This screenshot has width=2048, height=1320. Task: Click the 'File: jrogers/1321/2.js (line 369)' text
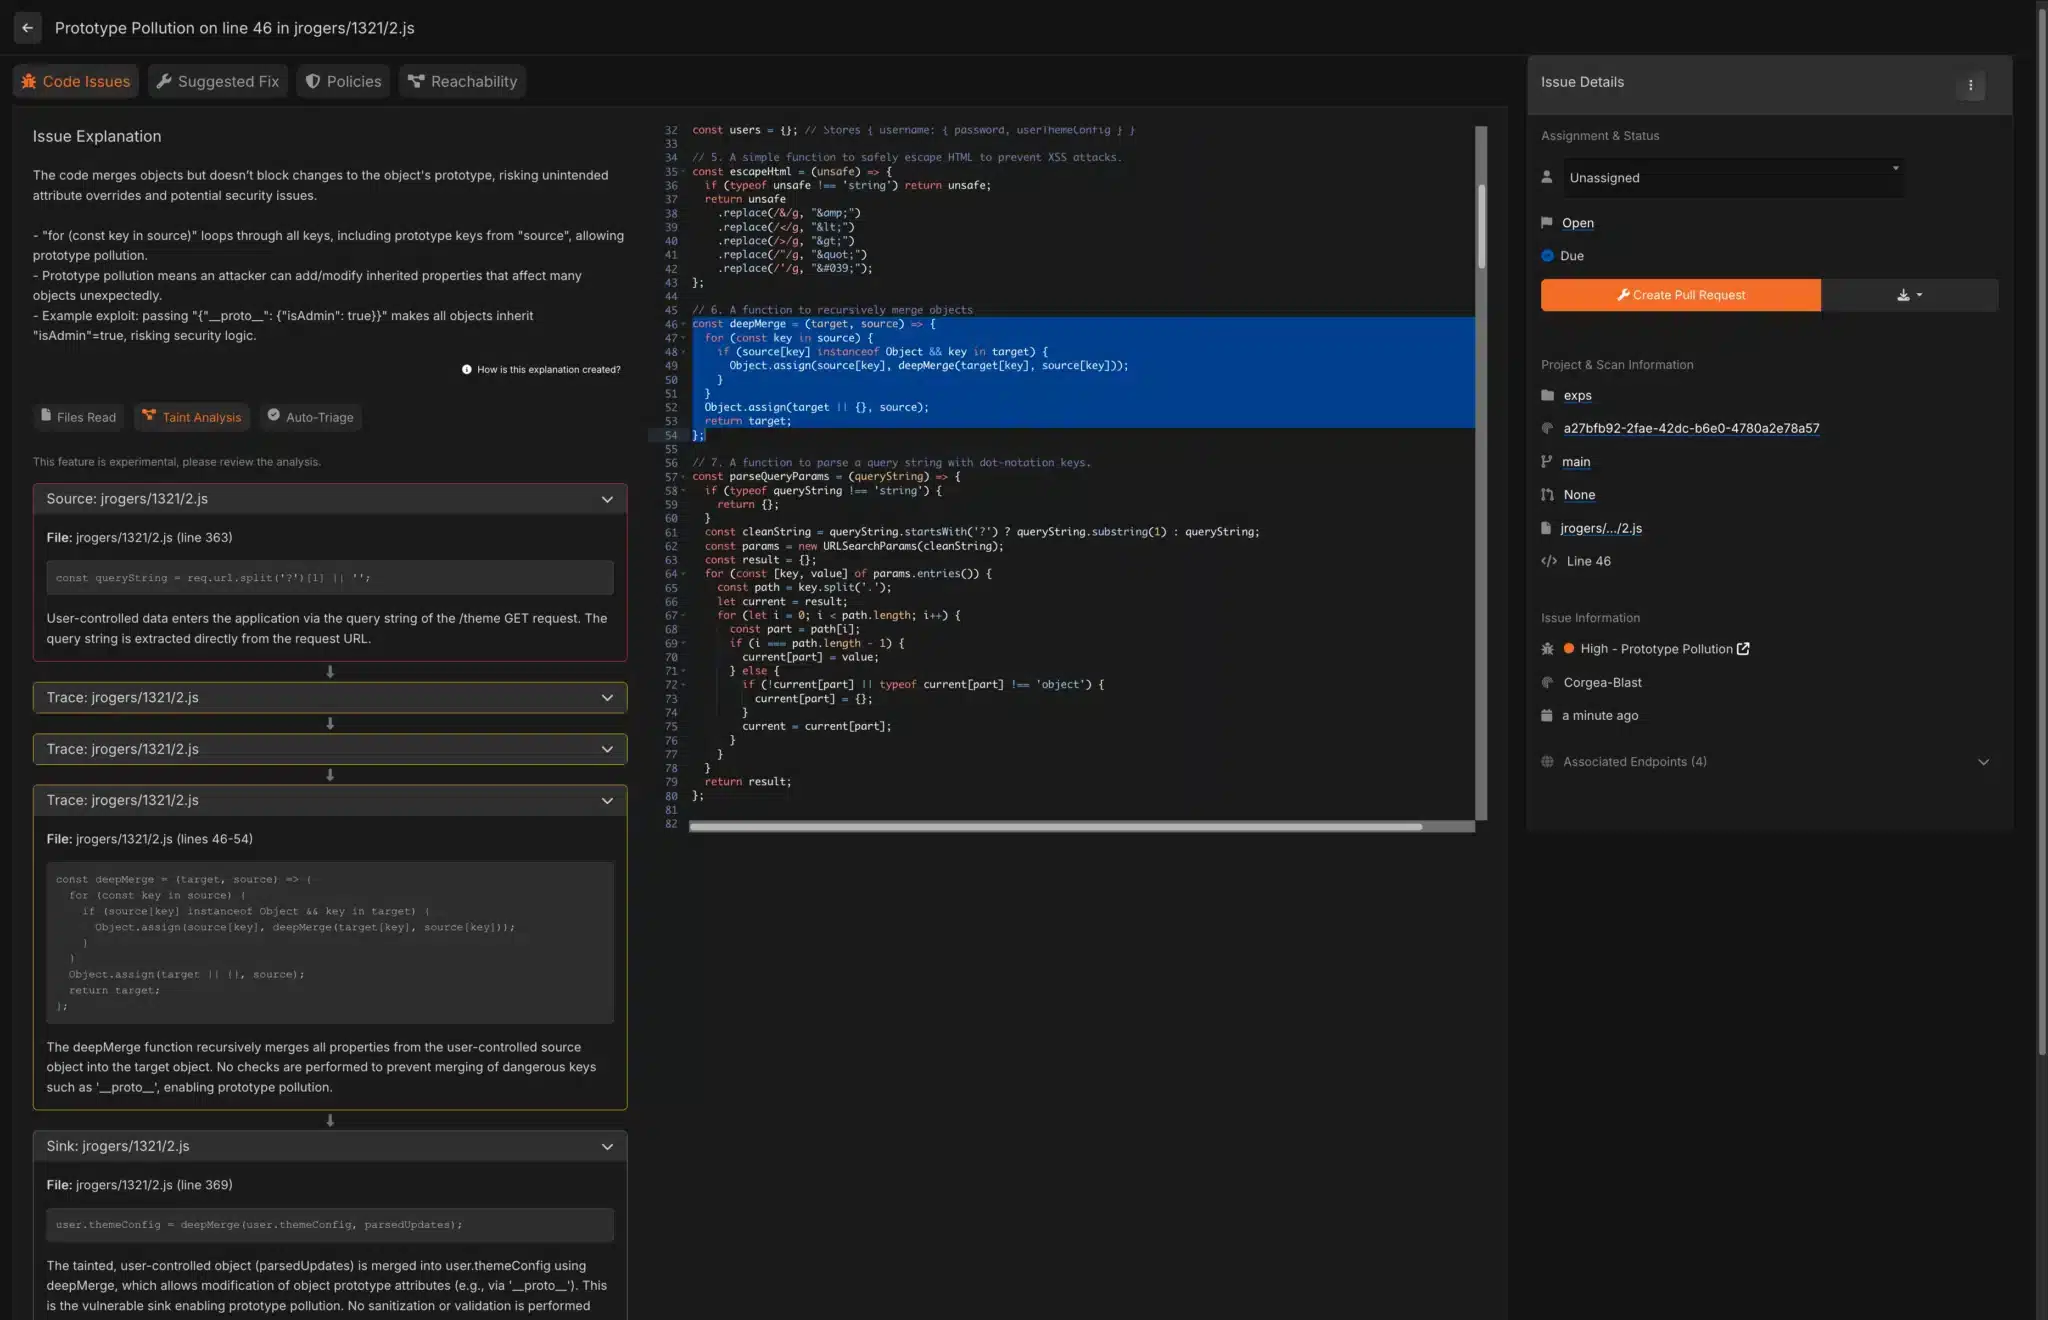tap(139, 1185)
